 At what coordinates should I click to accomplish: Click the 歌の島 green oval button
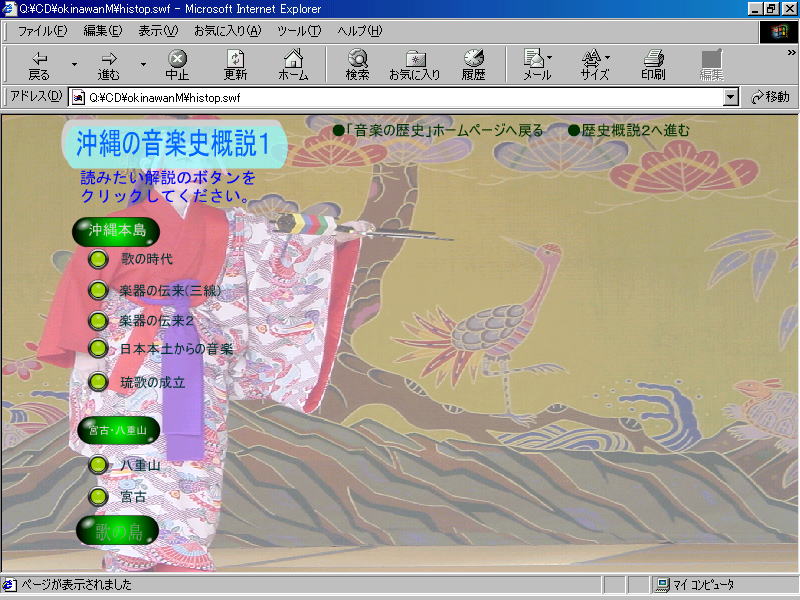click(118, 531)
